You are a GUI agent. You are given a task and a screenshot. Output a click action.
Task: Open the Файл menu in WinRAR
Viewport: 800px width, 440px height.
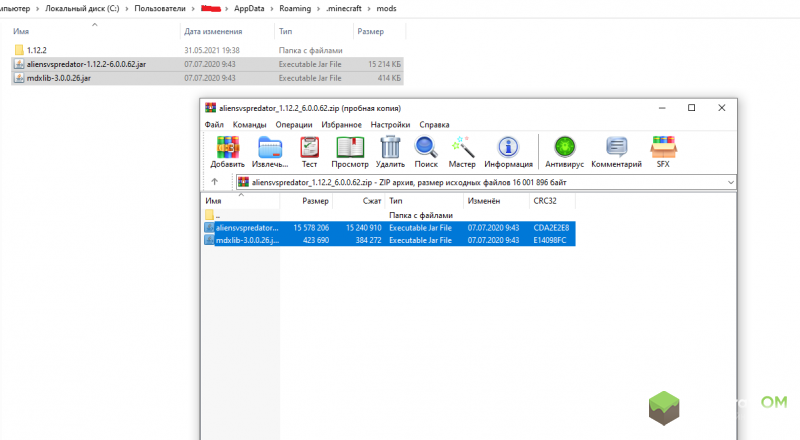tap(214, 125)
